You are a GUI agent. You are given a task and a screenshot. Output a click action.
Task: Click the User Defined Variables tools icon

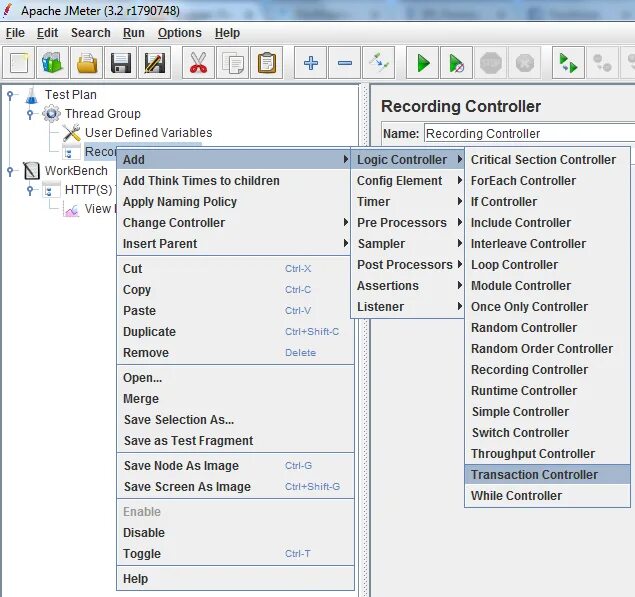click(72, 133)
